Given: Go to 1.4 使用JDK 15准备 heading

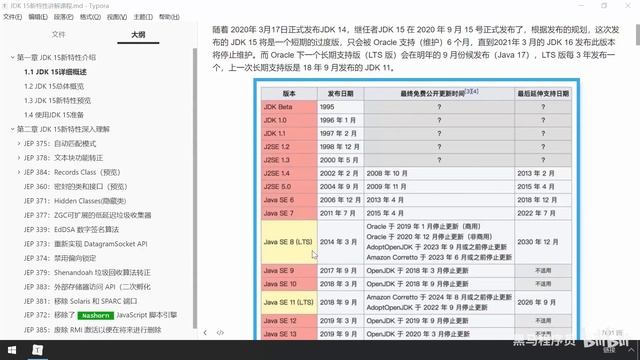Looking at the screenshot, I should [x=54, y=115].
